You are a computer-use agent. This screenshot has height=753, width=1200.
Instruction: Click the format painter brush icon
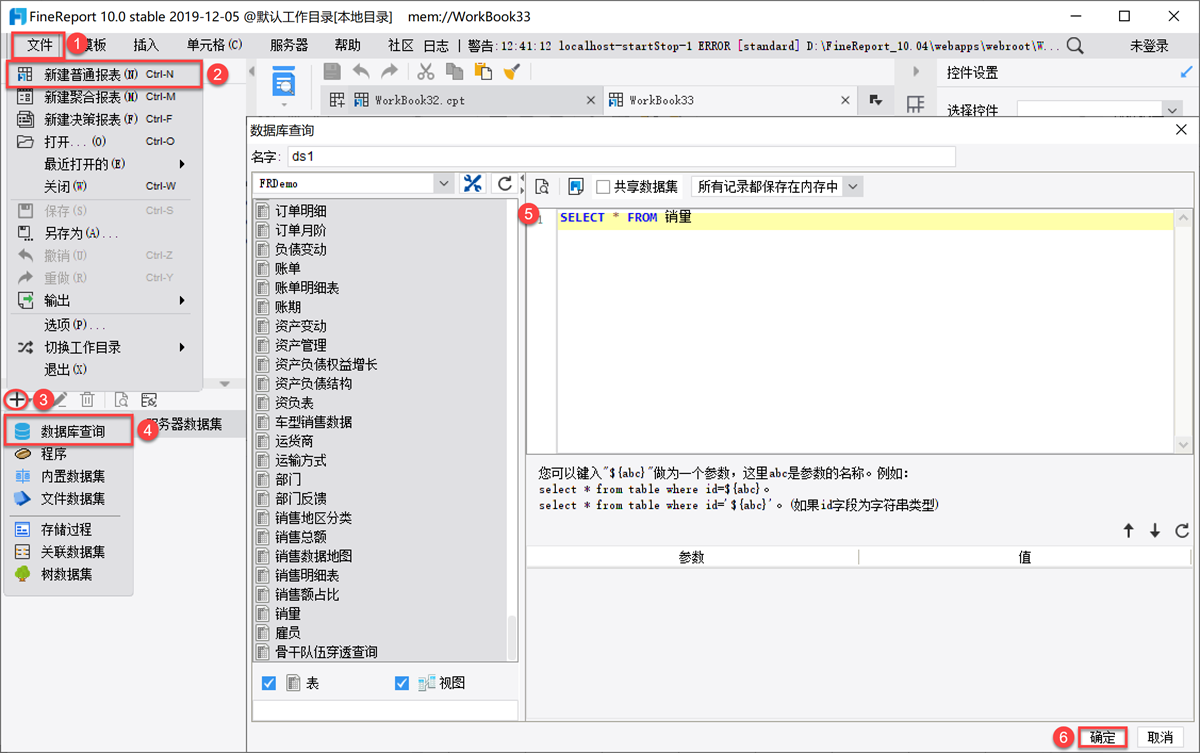pyautogui.click(x=511, y=71)
